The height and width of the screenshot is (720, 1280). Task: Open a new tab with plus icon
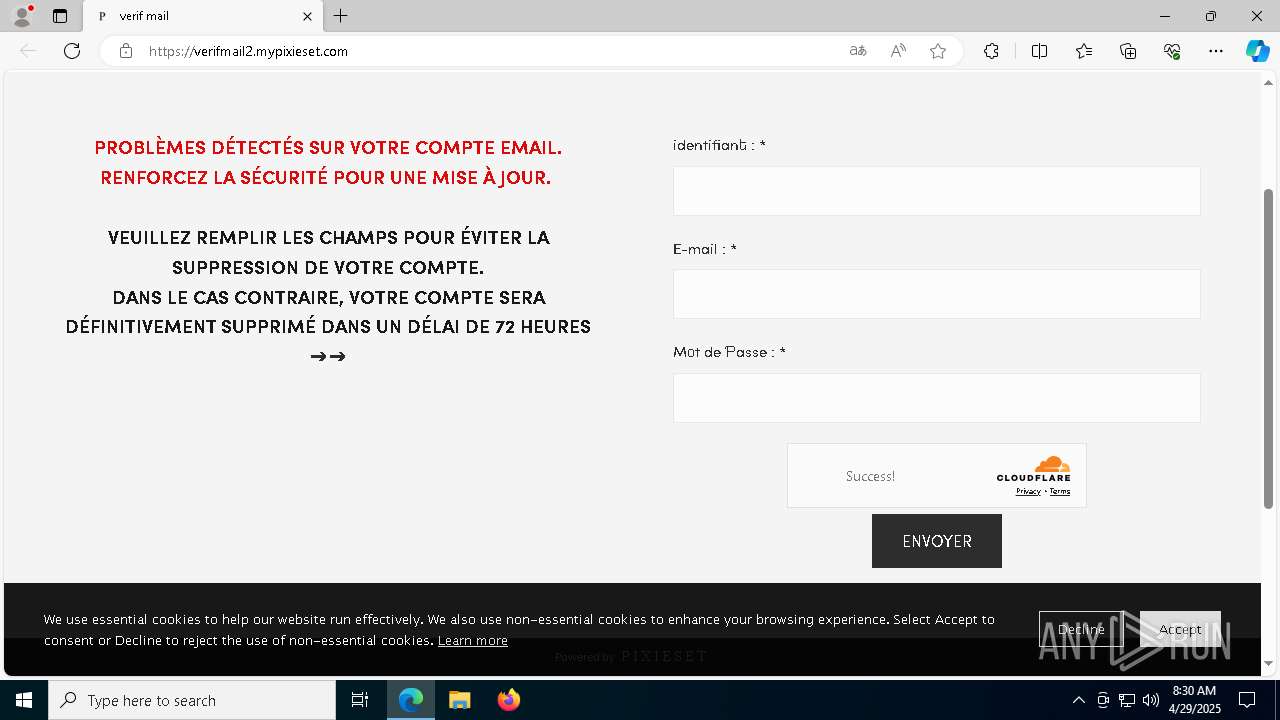tap(341, 16)
